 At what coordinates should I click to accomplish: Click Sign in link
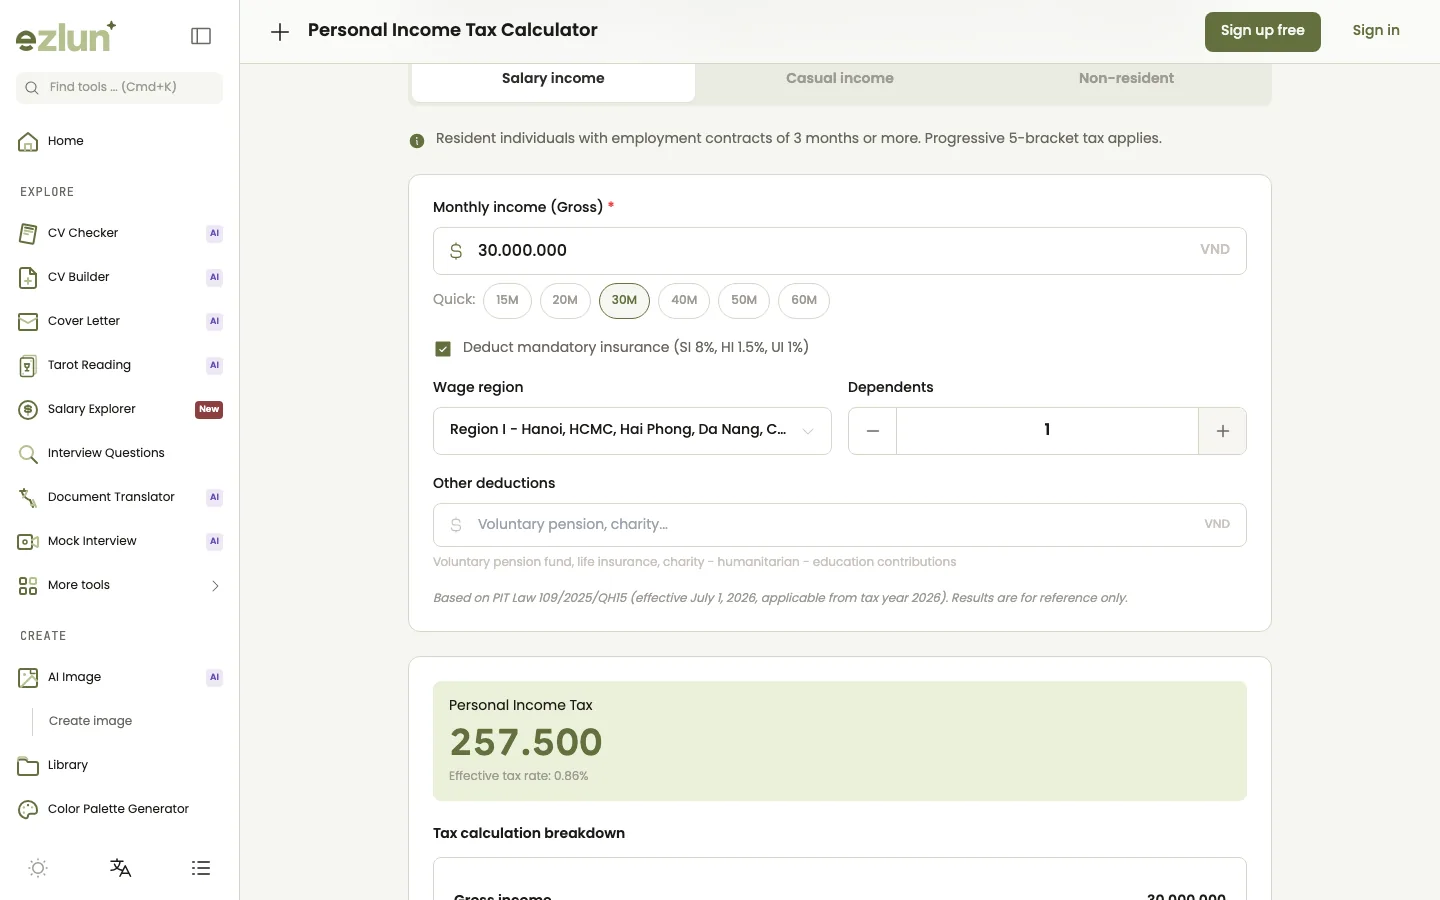(x=1376, y=31)
